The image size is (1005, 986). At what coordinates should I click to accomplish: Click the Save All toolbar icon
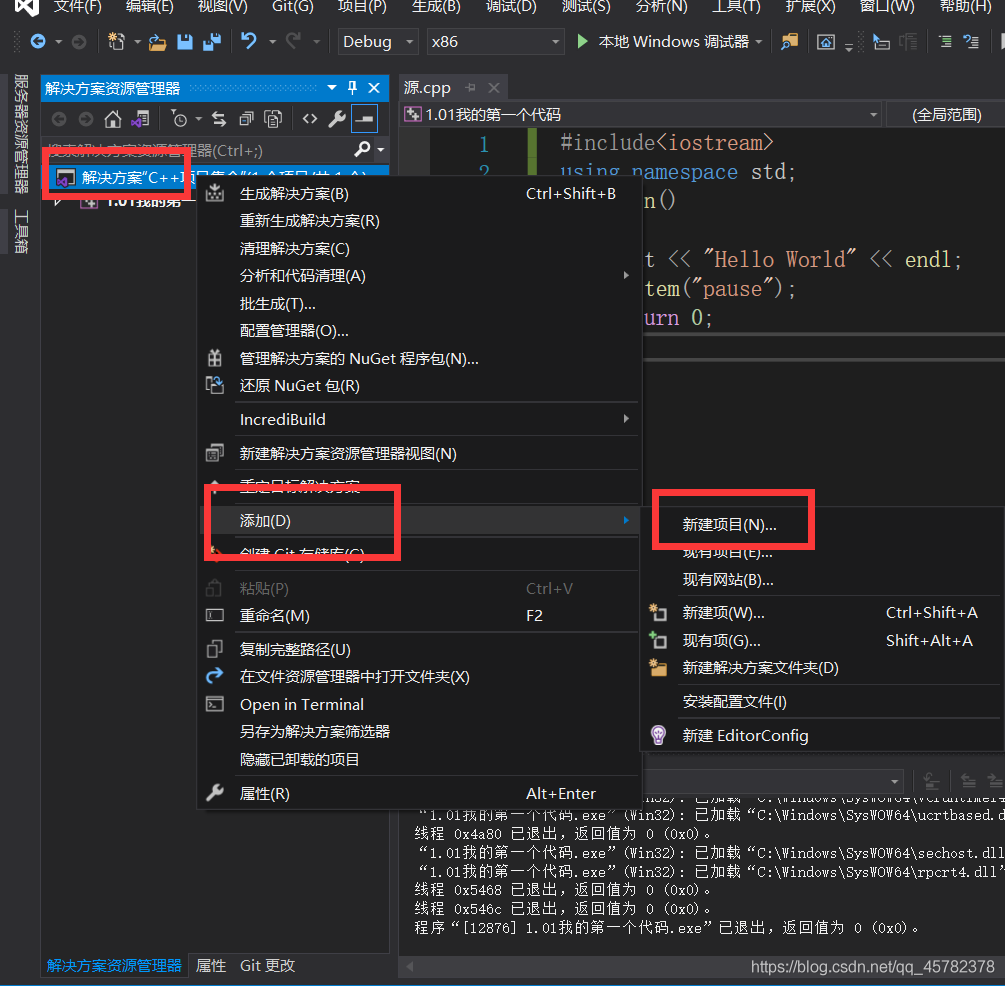click(211, 42)
